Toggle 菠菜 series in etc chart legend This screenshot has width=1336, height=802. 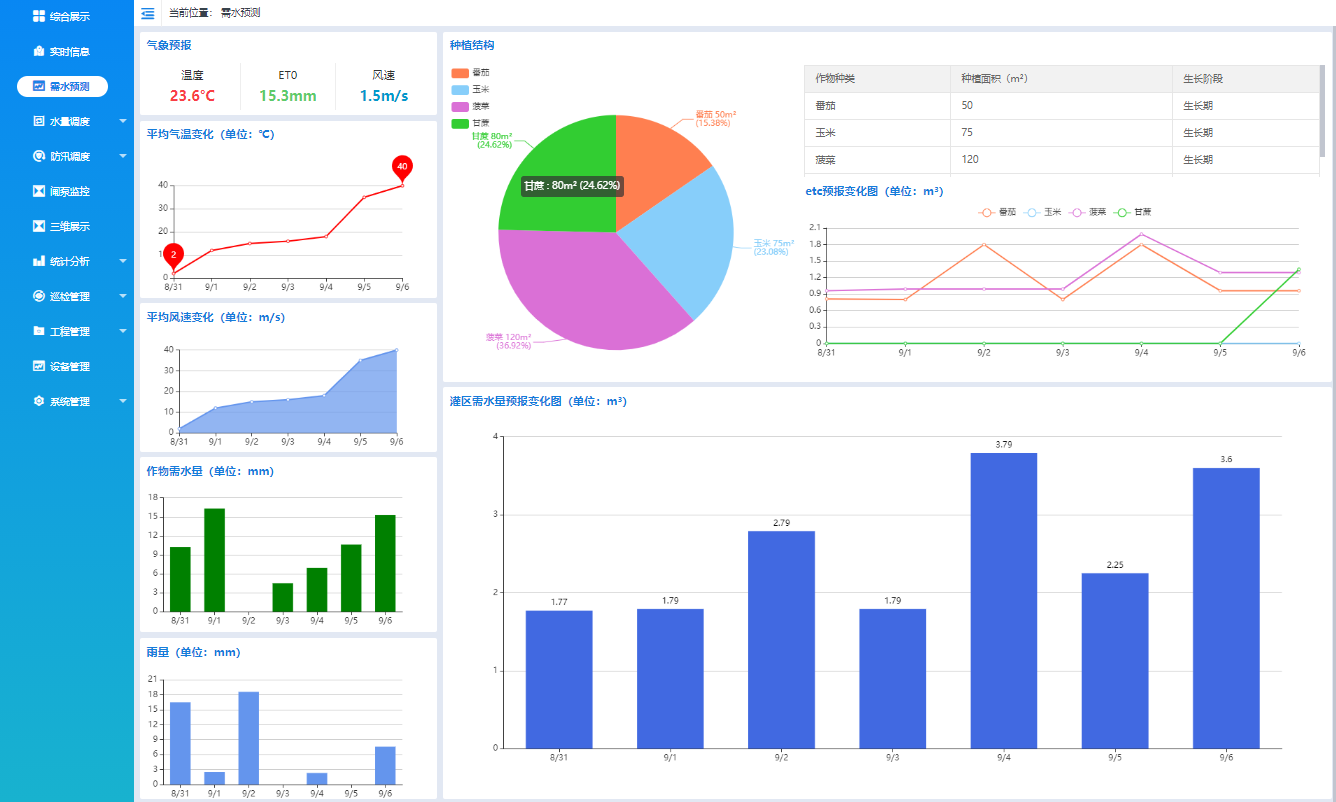(1088, 212)
